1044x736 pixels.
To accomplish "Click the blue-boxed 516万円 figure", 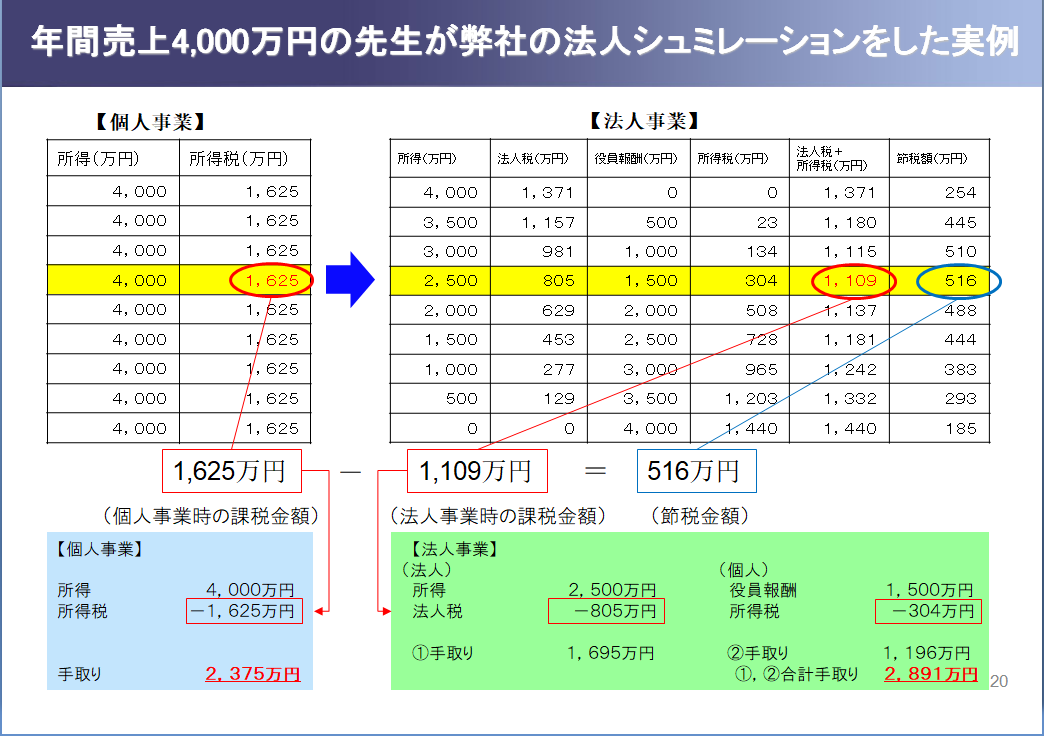I will coord(696,471).
